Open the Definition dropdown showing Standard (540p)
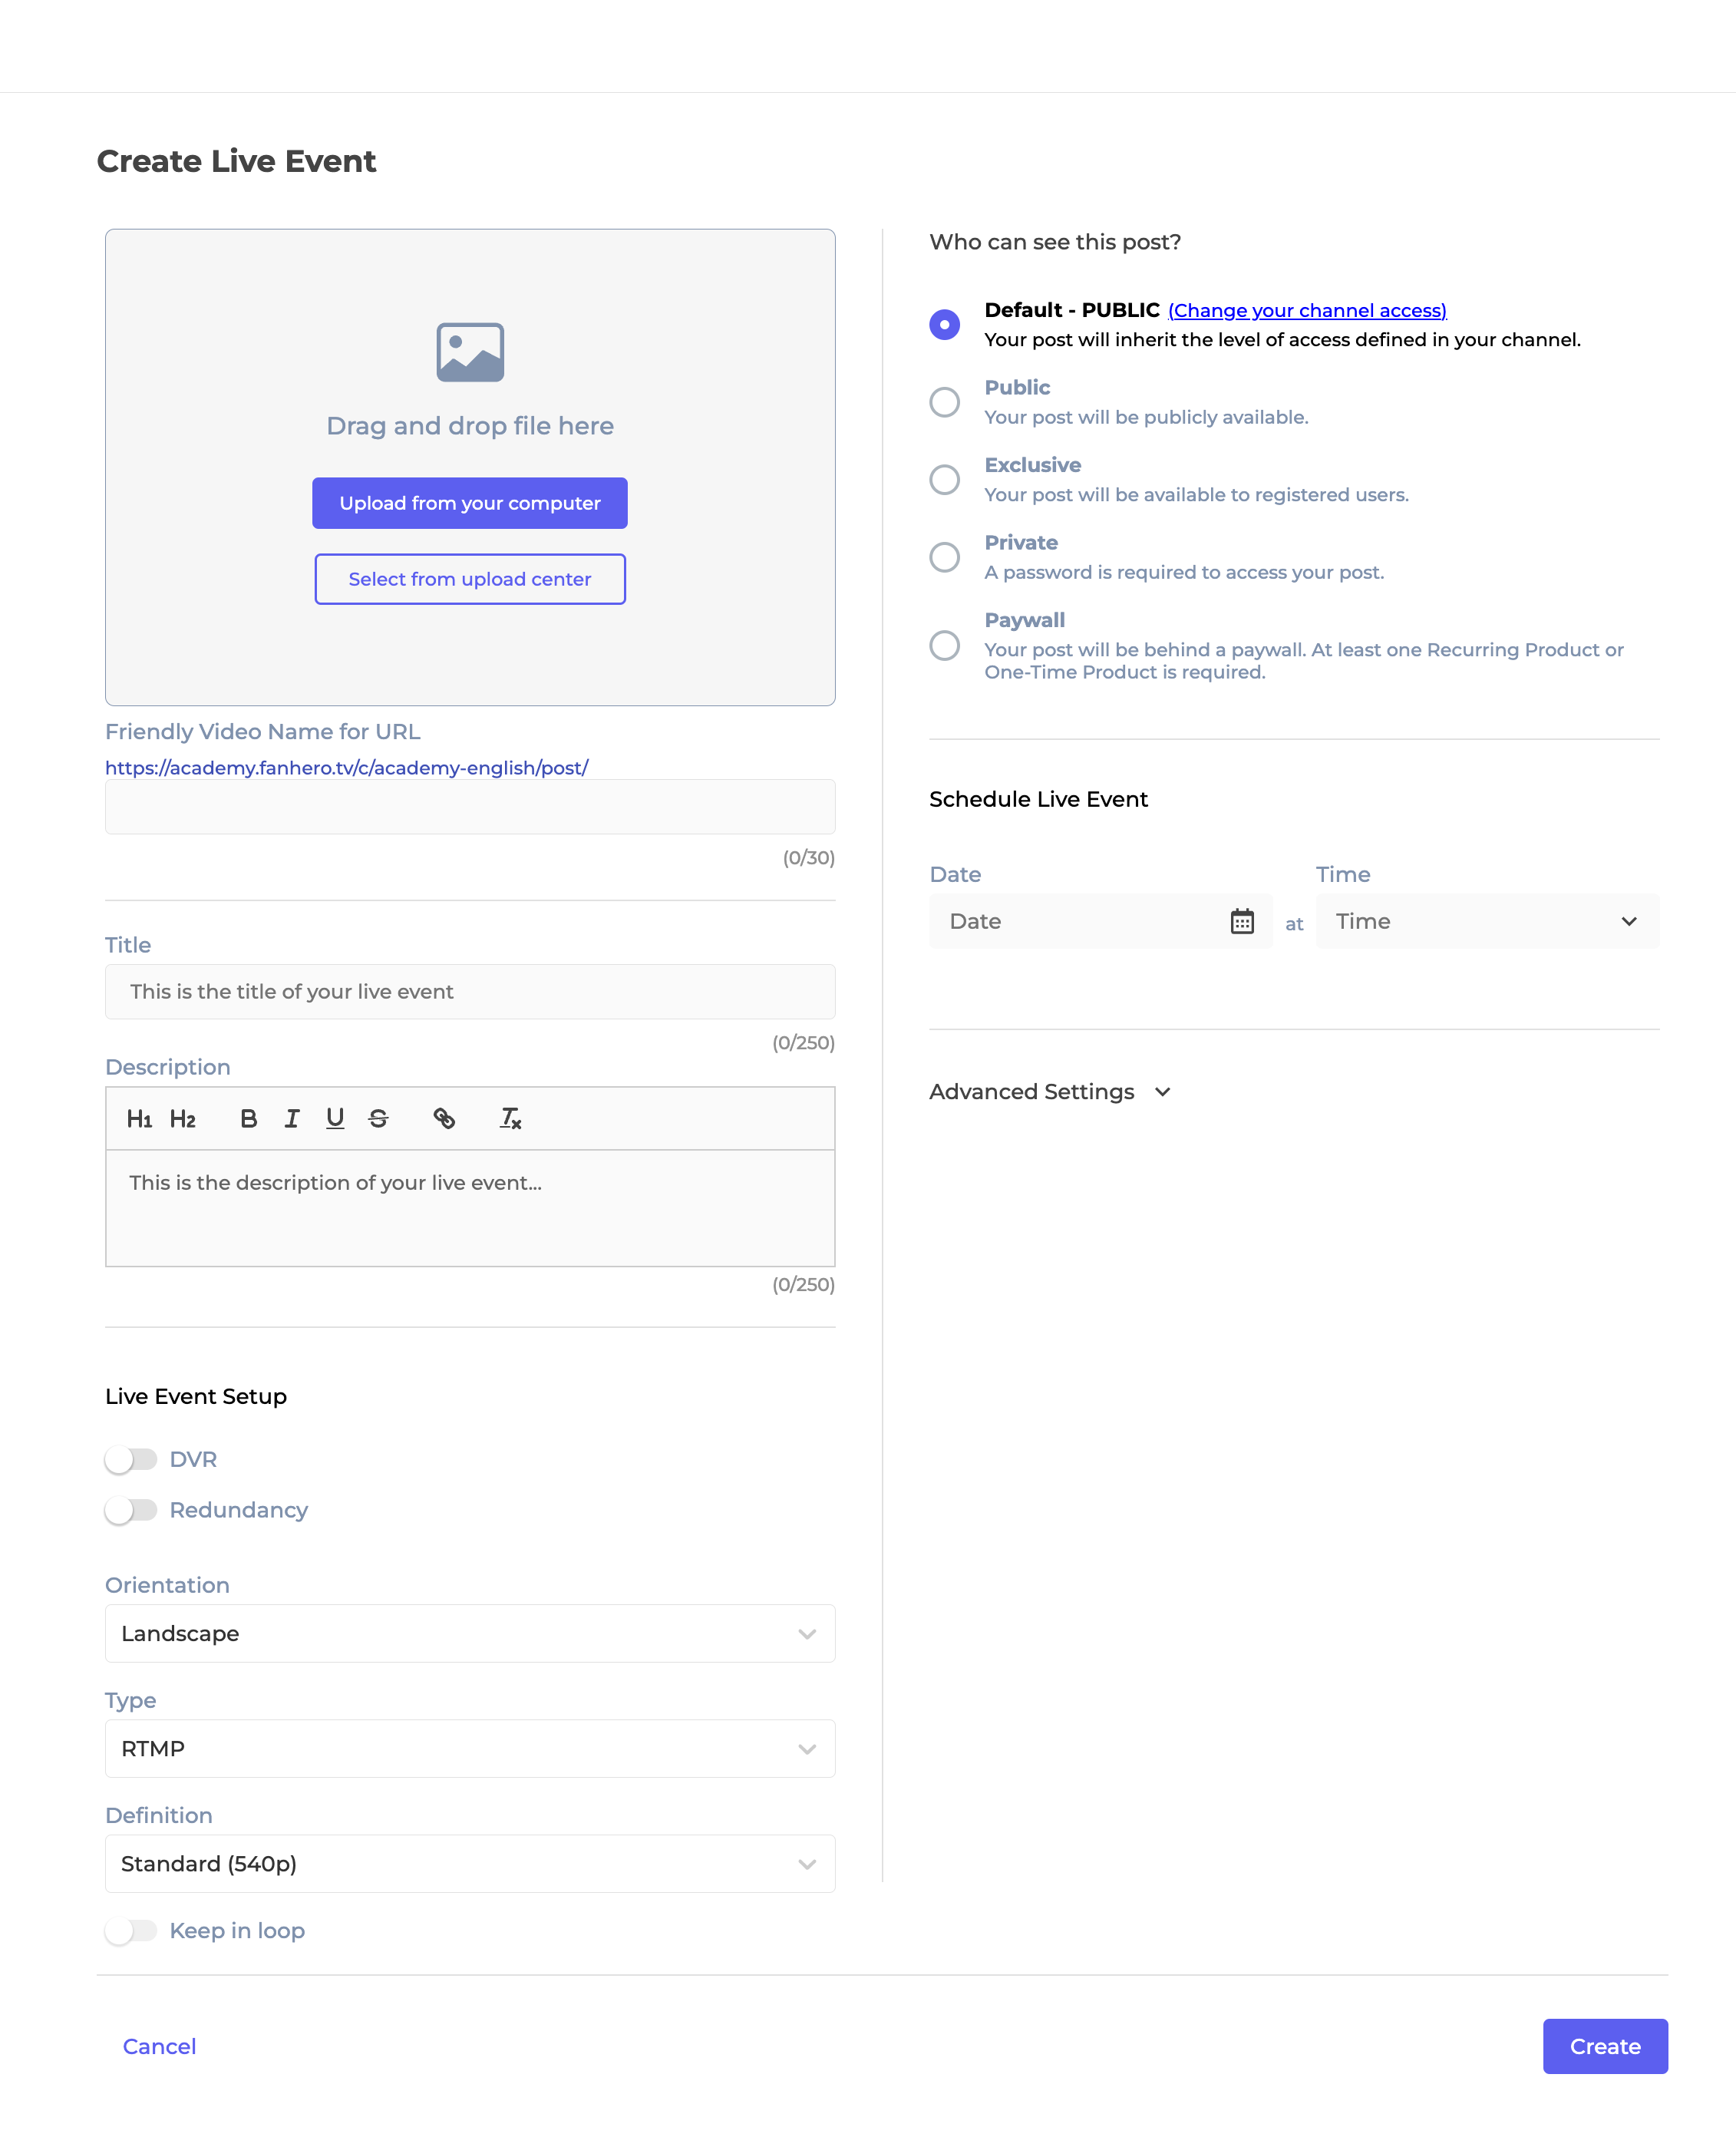 (470, 1864)
